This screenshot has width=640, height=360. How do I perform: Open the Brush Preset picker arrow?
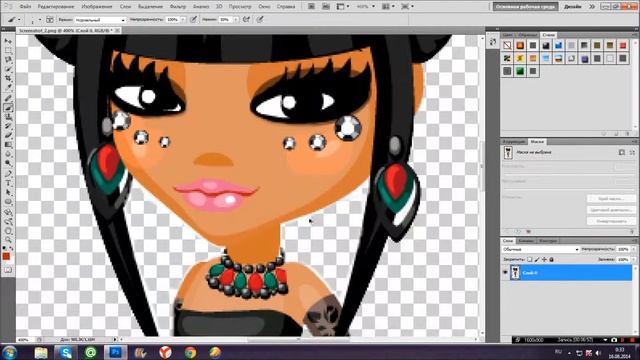pos(40,20)
